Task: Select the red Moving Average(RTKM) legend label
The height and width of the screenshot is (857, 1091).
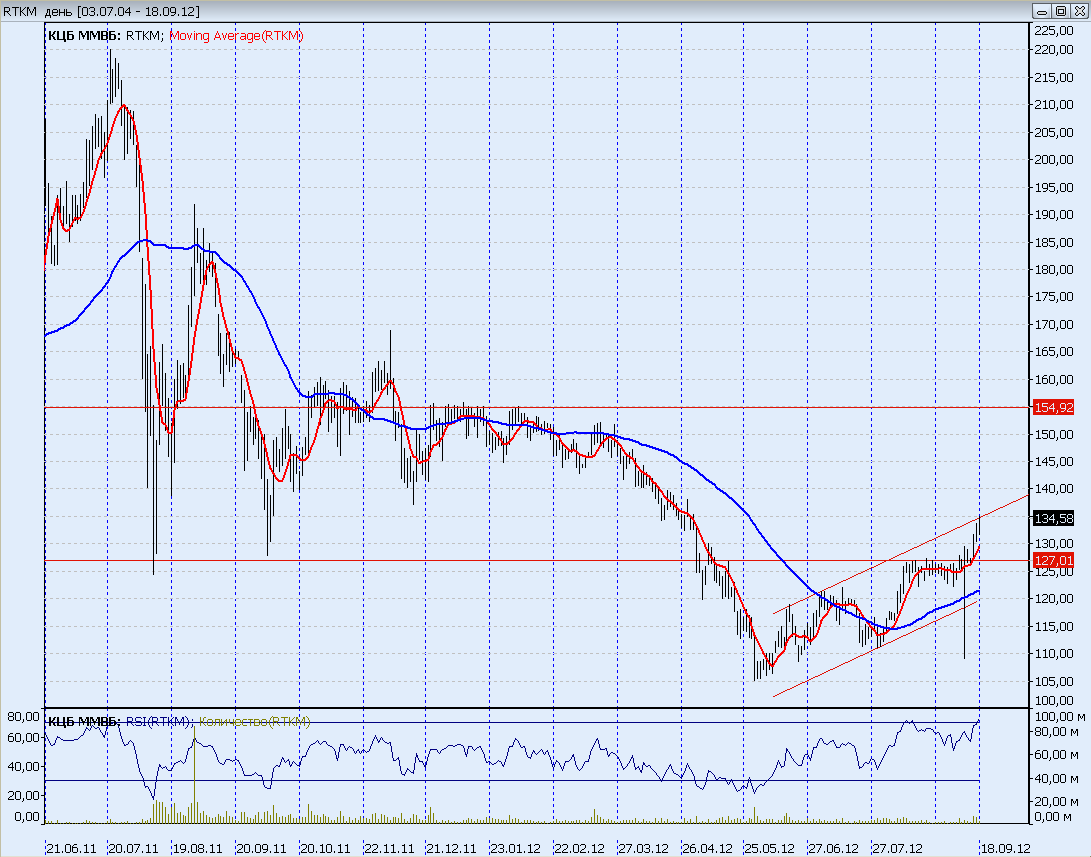Action: (x=237, y=36)
